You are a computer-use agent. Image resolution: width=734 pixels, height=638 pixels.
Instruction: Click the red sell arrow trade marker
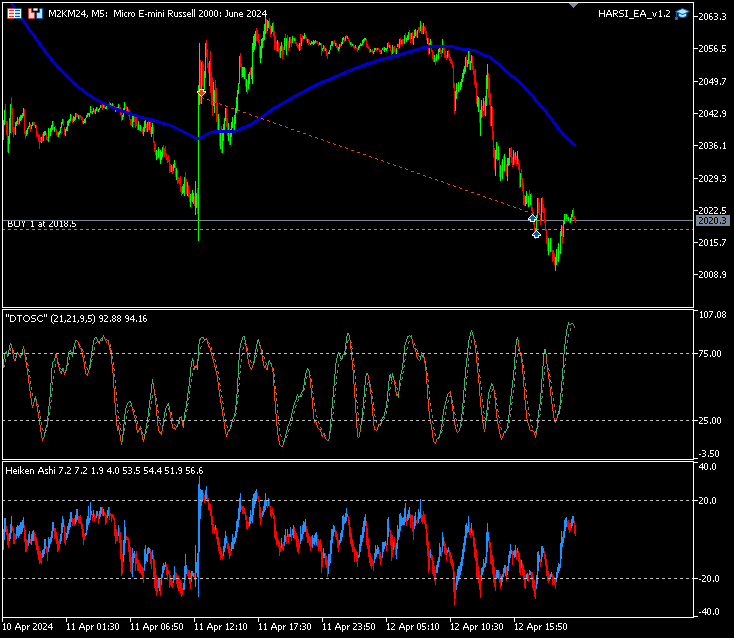click(201, 92)
